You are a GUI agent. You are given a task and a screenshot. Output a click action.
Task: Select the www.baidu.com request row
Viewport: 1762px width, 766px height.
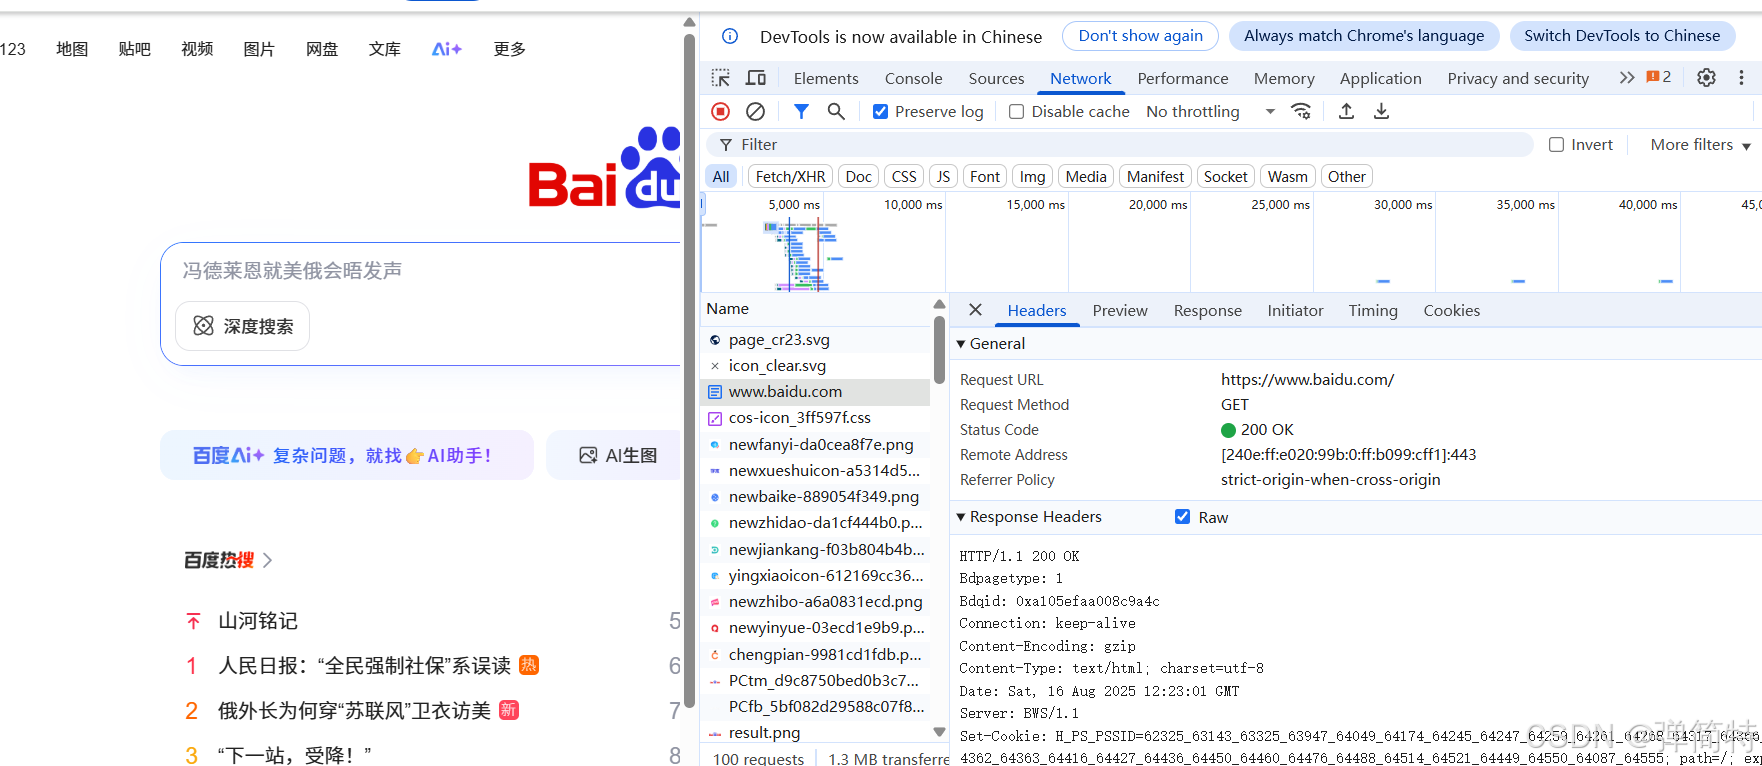815,392
